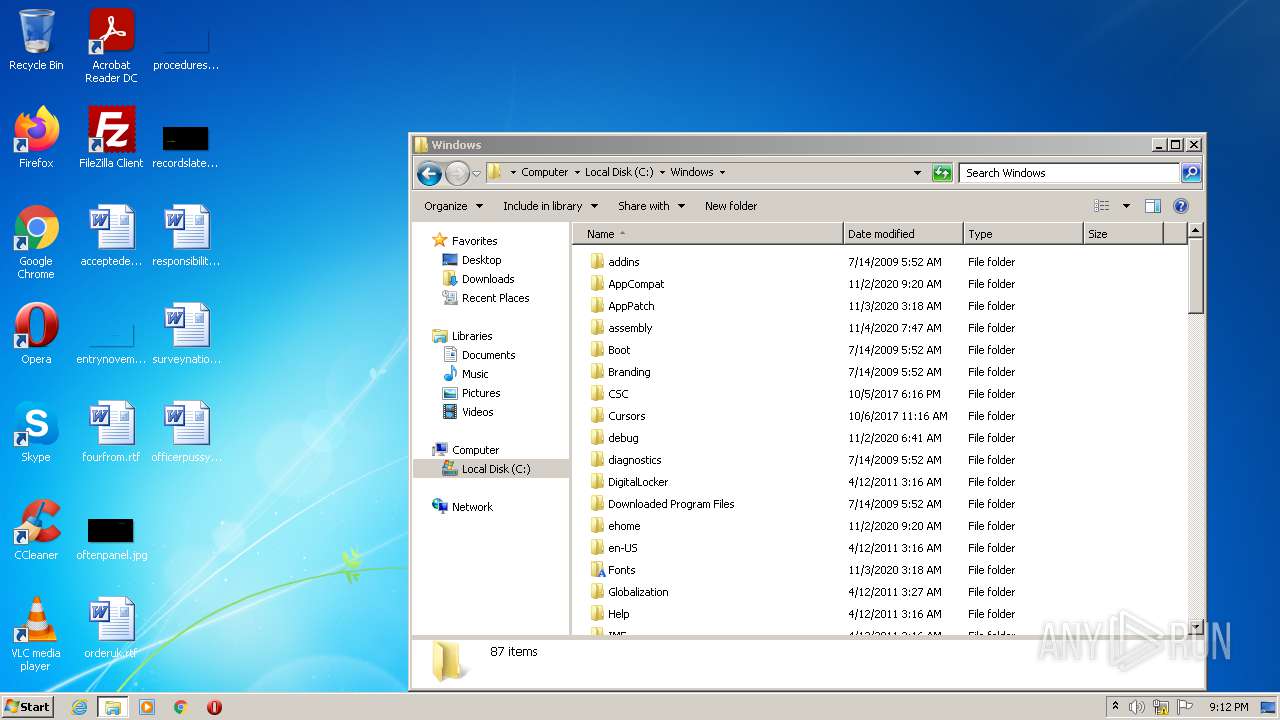Click the search magnifier icon
1280x720 pixels.
1190,173
